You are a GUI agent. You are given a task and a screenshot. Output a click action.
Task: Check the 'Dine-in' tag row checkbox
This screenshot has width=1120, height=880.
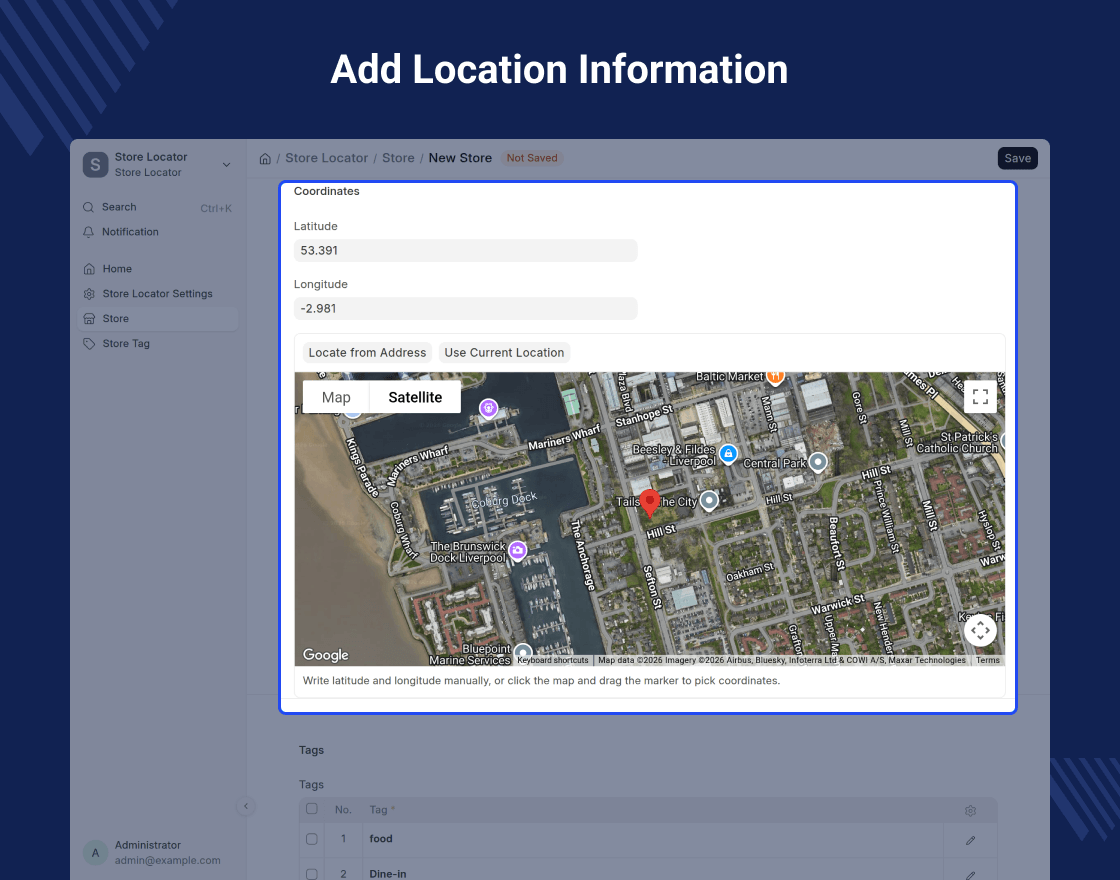coord(312,874)
